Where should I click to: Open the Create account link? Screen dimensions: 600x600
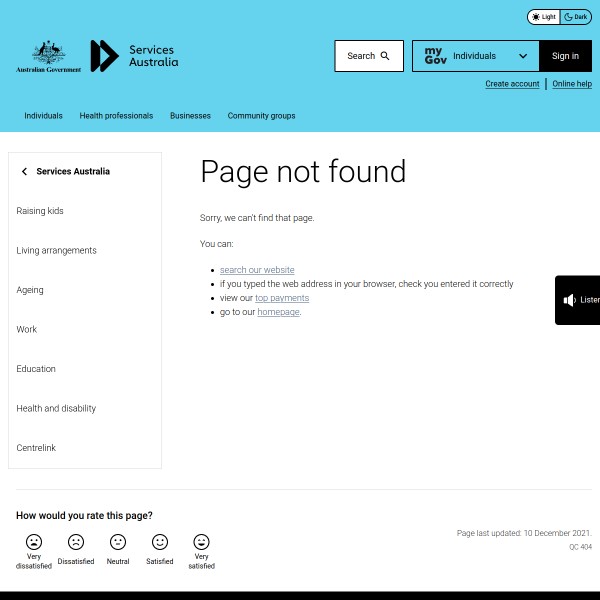[512, 84]
